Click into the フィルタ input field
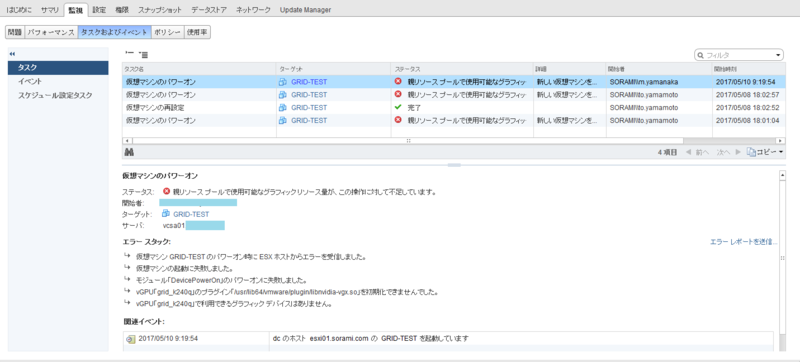This screenshot has width=800, height=362. click(x=739, y=55)
